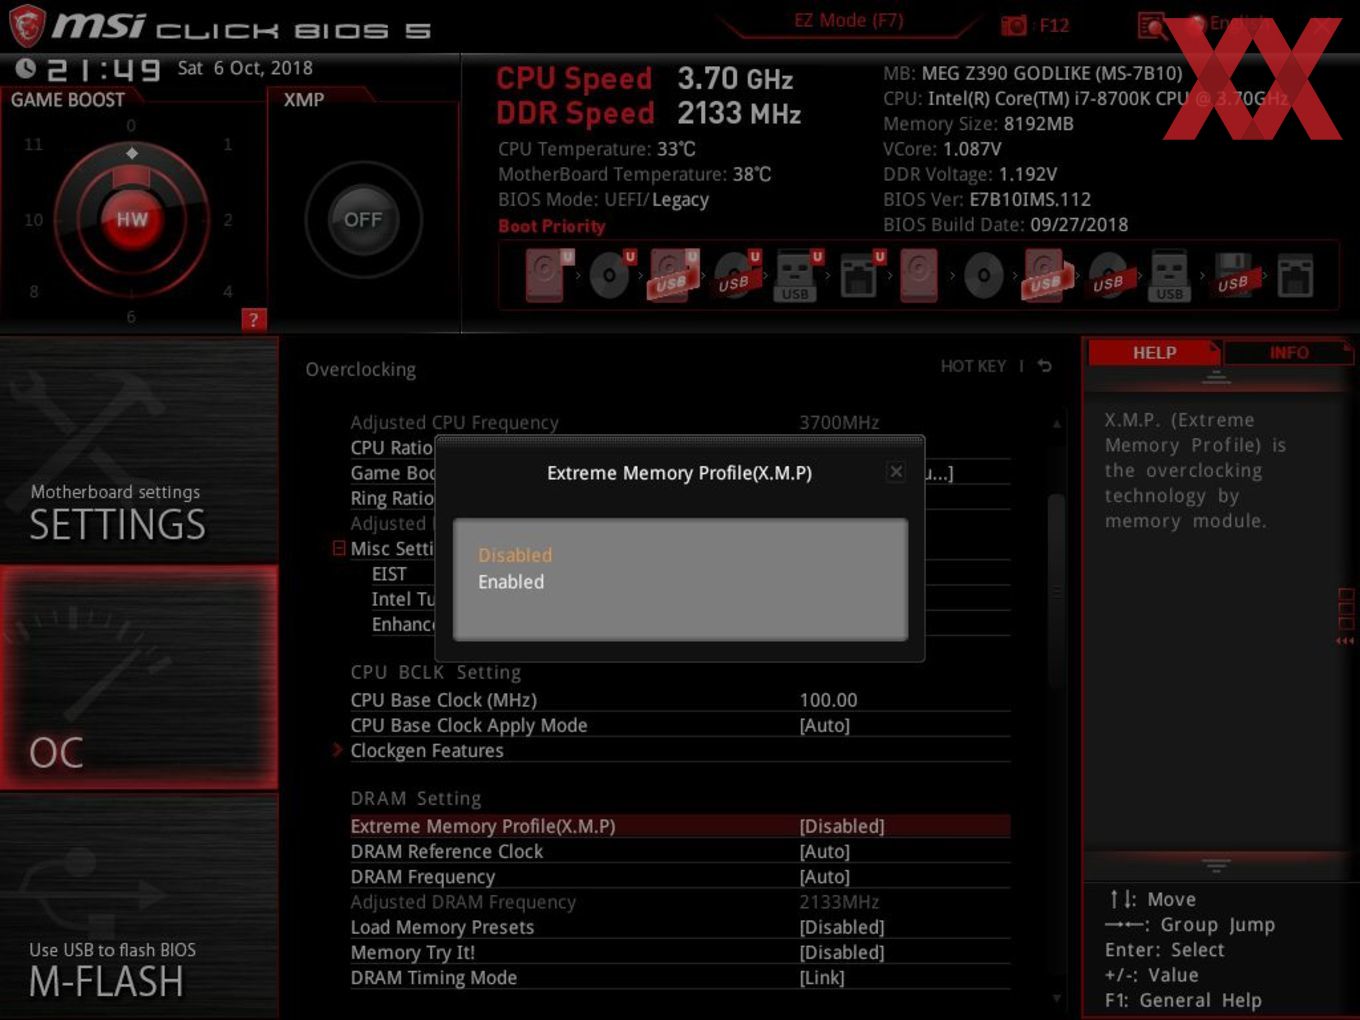1360x1020 pixels.
Task: Open the M-FLASH section
Action: pos(139,906)
